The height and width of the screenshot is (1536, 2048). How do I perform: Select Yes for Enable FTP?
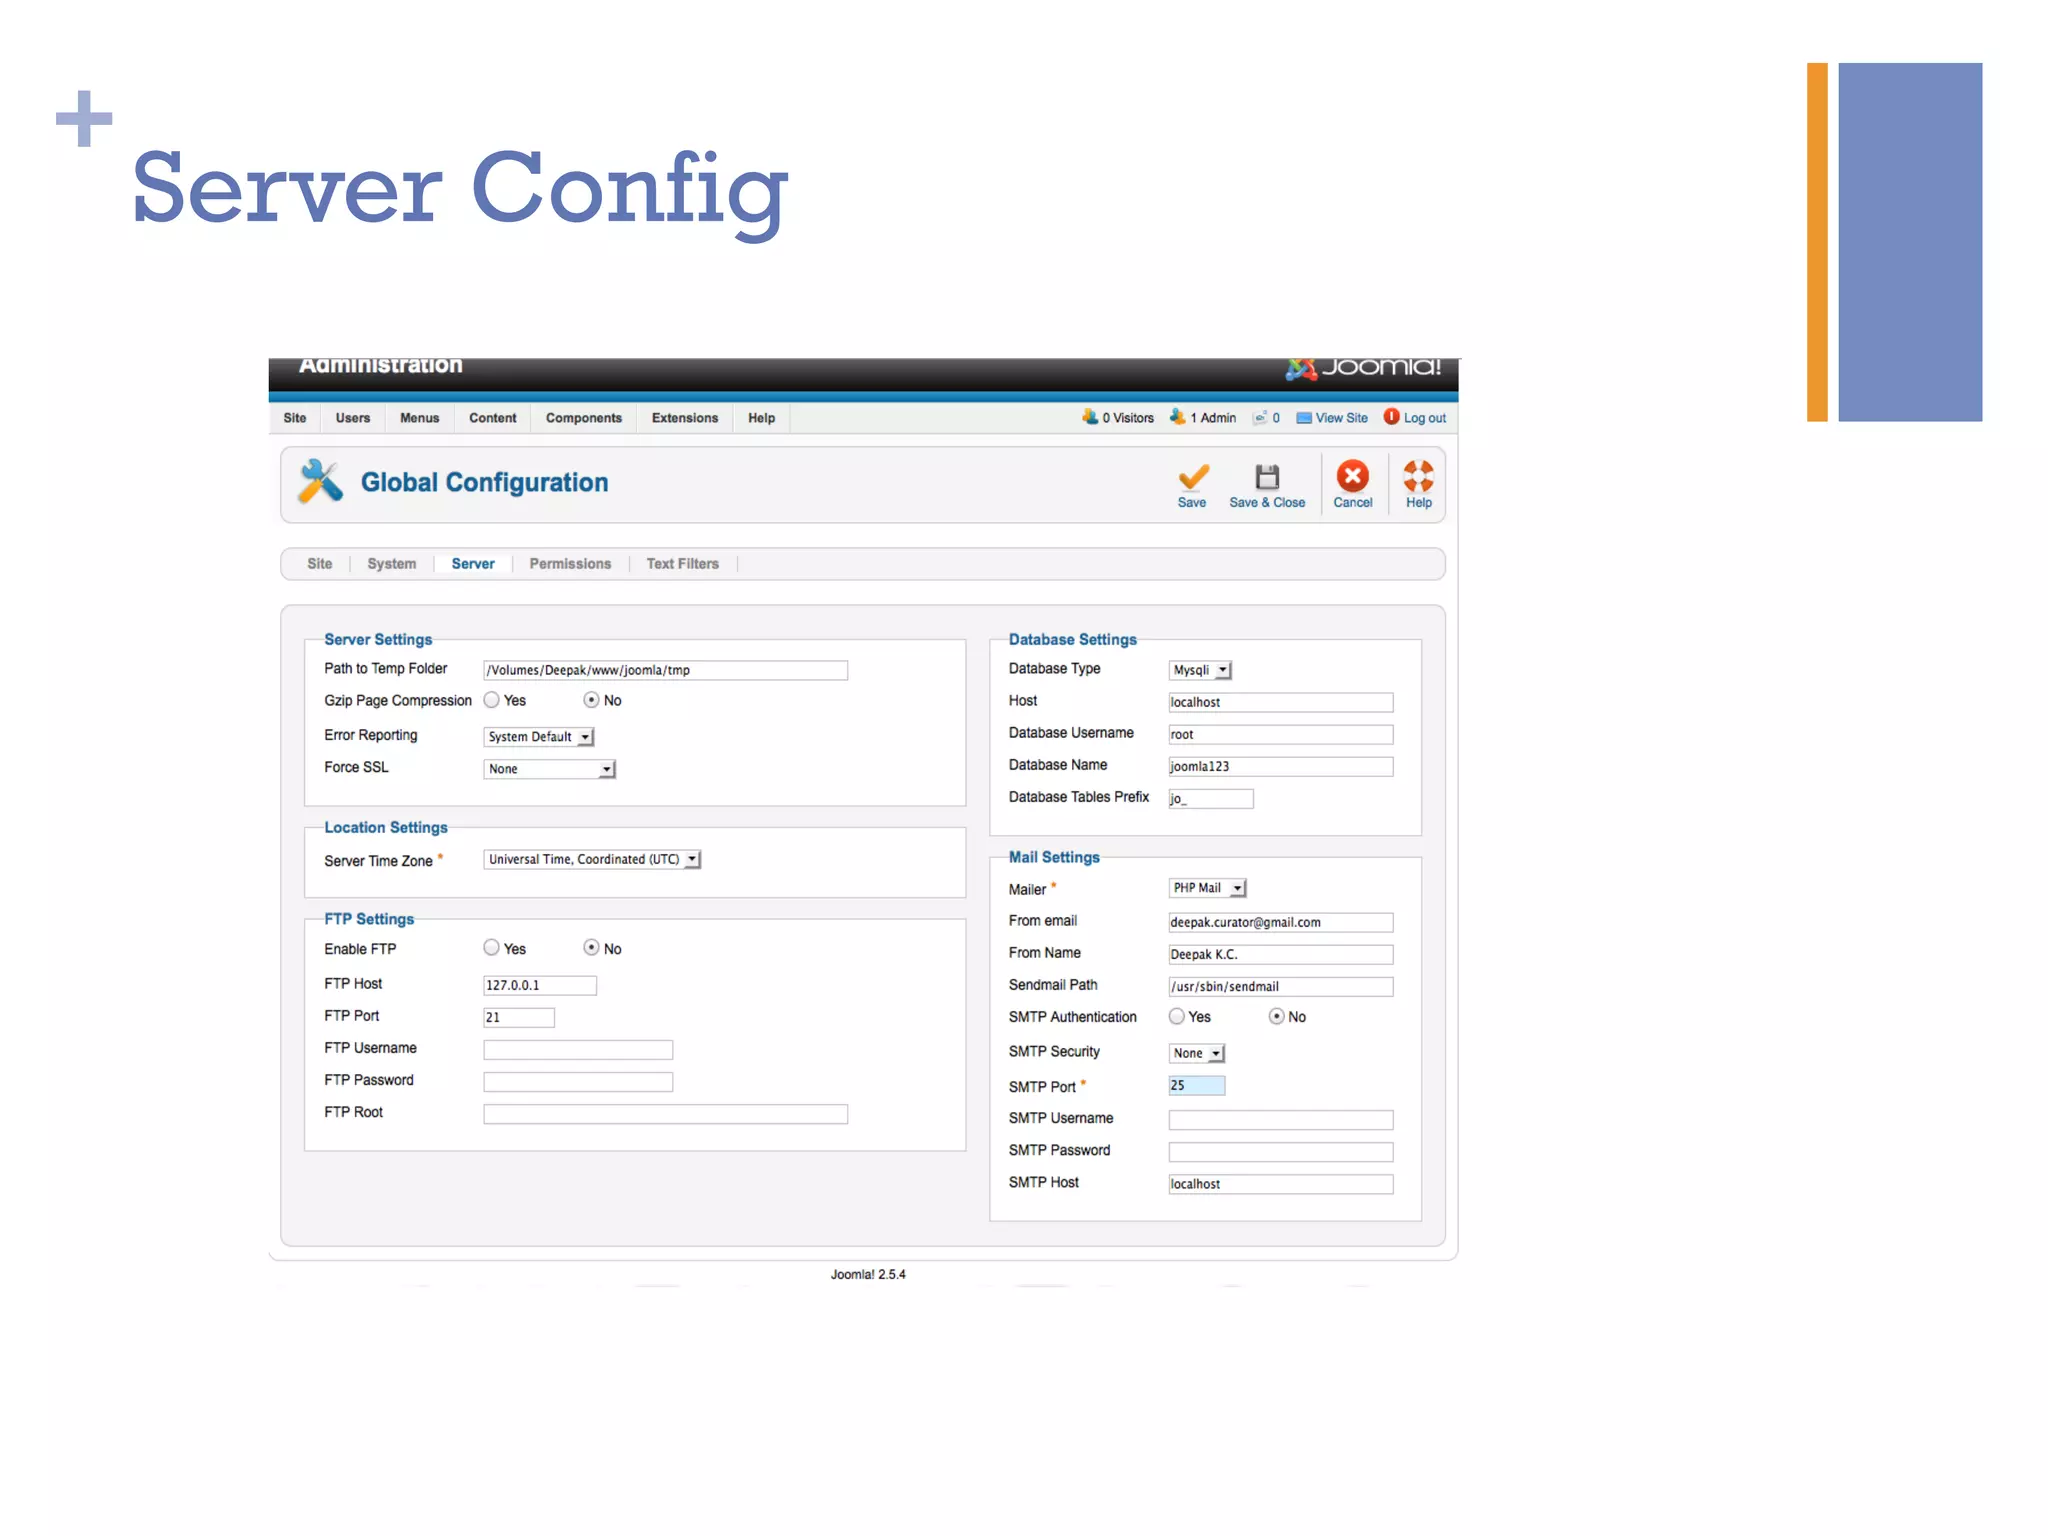click(x=491, y=947)
